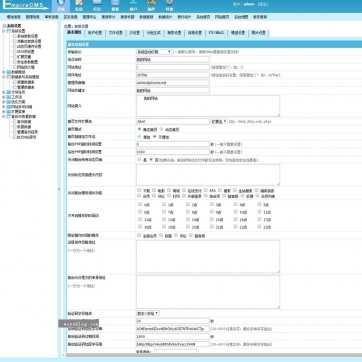The width and height of the screenshot is (362, 362).
Task: Switch to the 文件设置 tab
Action: point(116,33)
